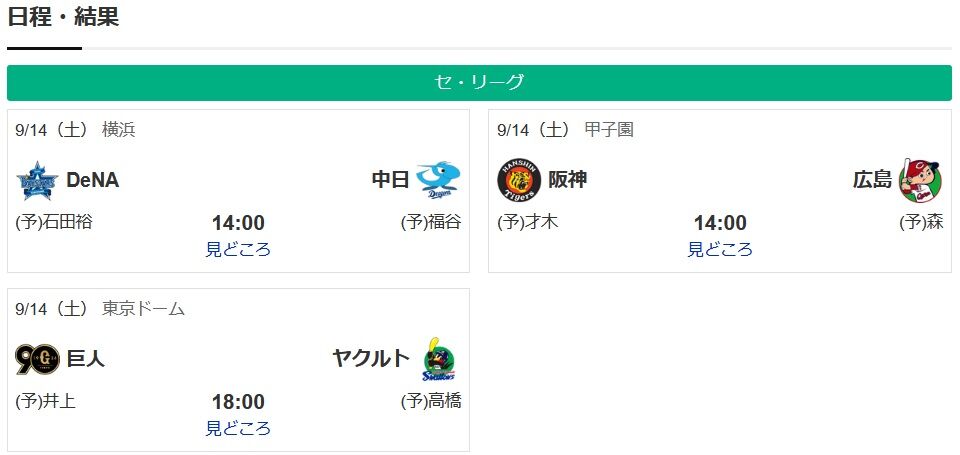The image size is (960, 455).
Task: Click the 巨人 team name
Action: tap(86, 359)
